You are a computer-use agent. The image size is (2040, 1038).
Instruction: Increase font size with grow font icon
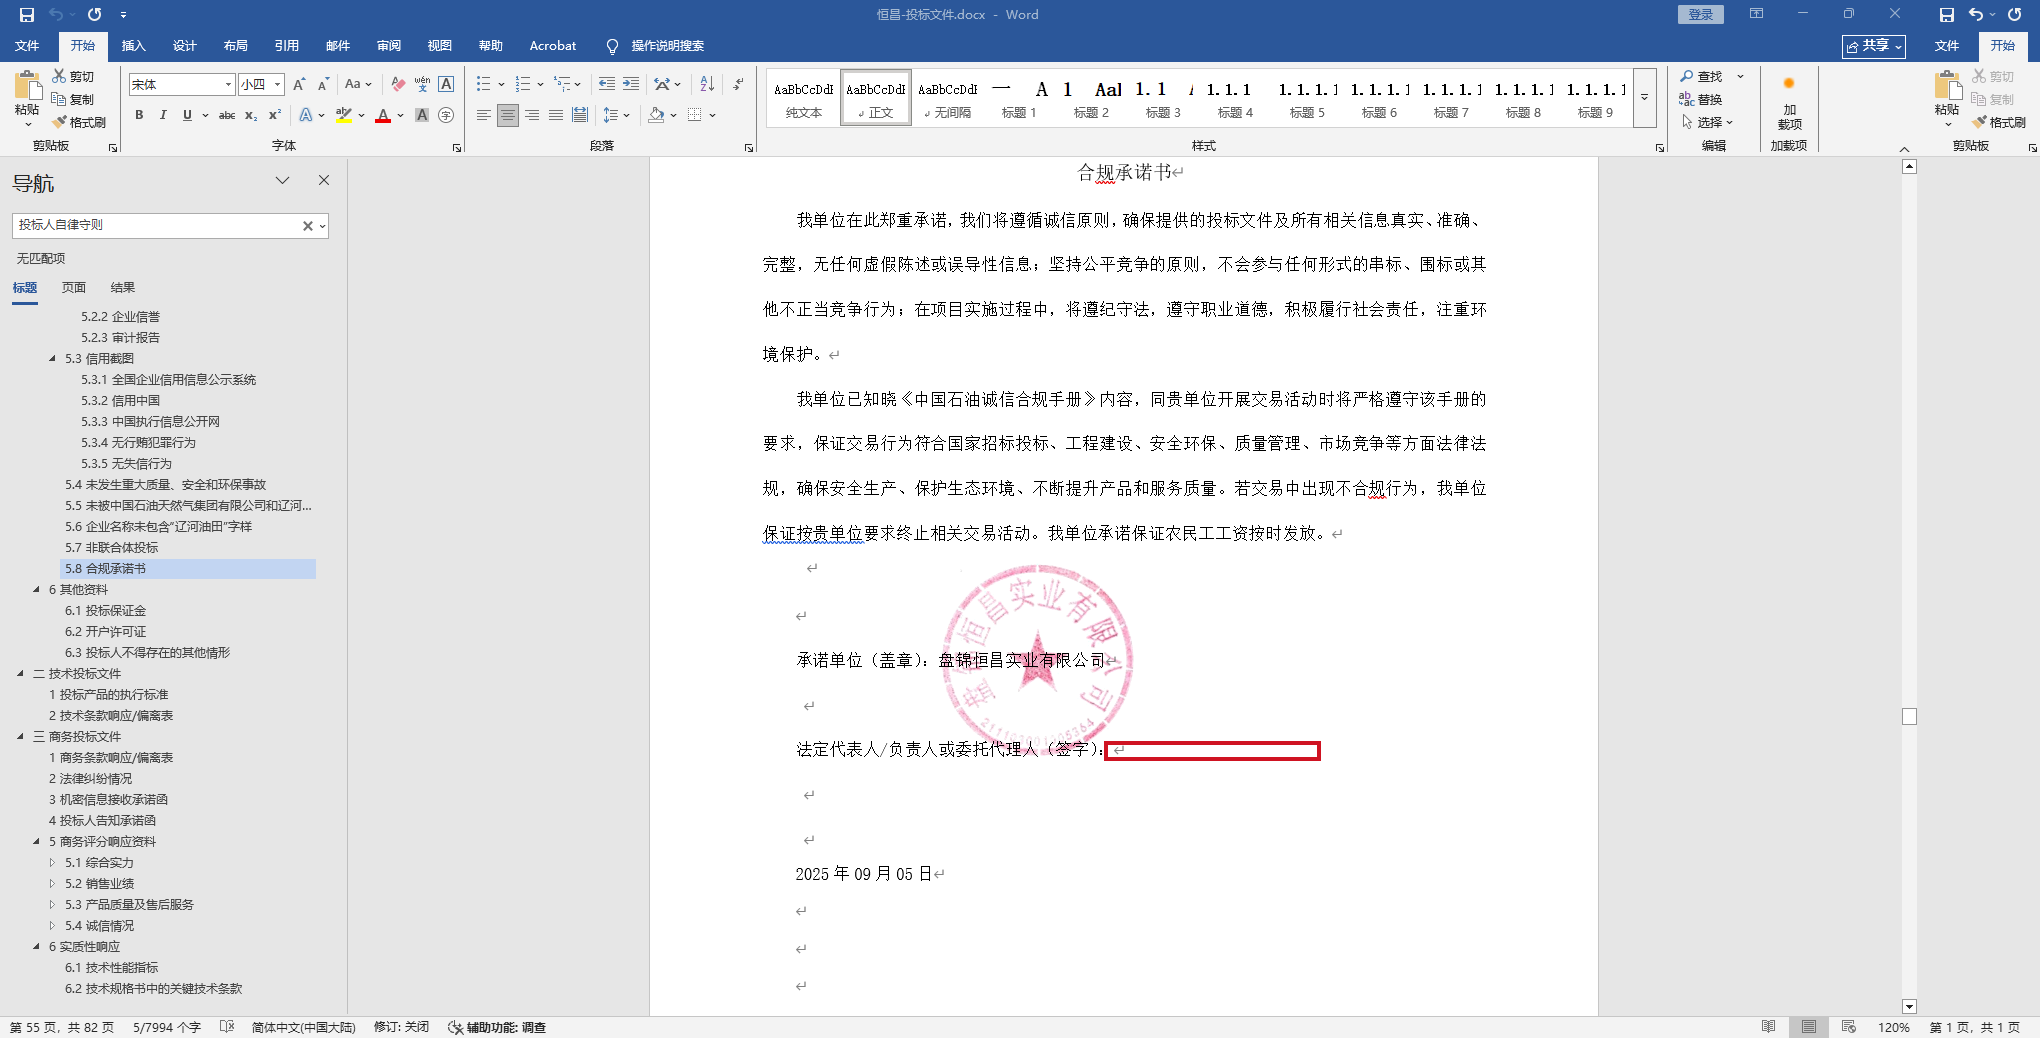click(299, 85)
